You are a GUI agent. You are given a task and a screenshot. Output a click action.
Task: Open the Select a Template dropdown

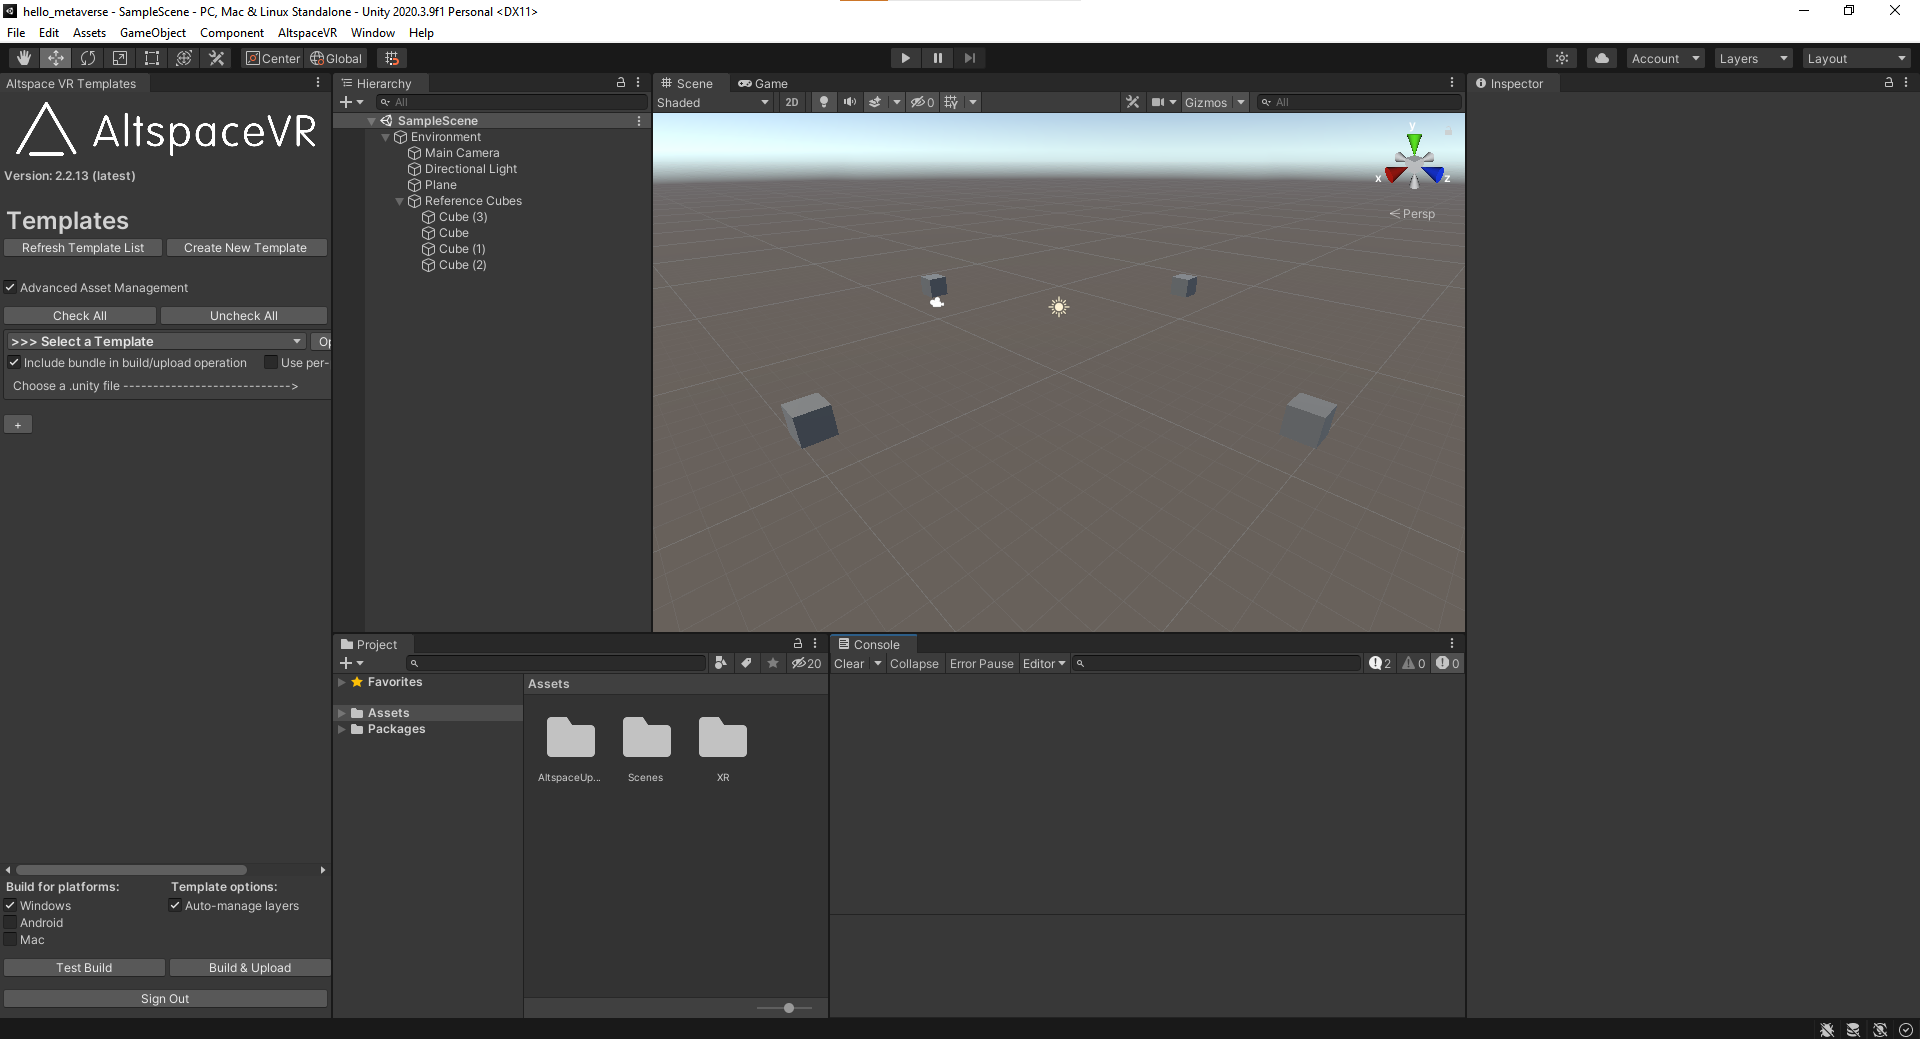[155, 341]
